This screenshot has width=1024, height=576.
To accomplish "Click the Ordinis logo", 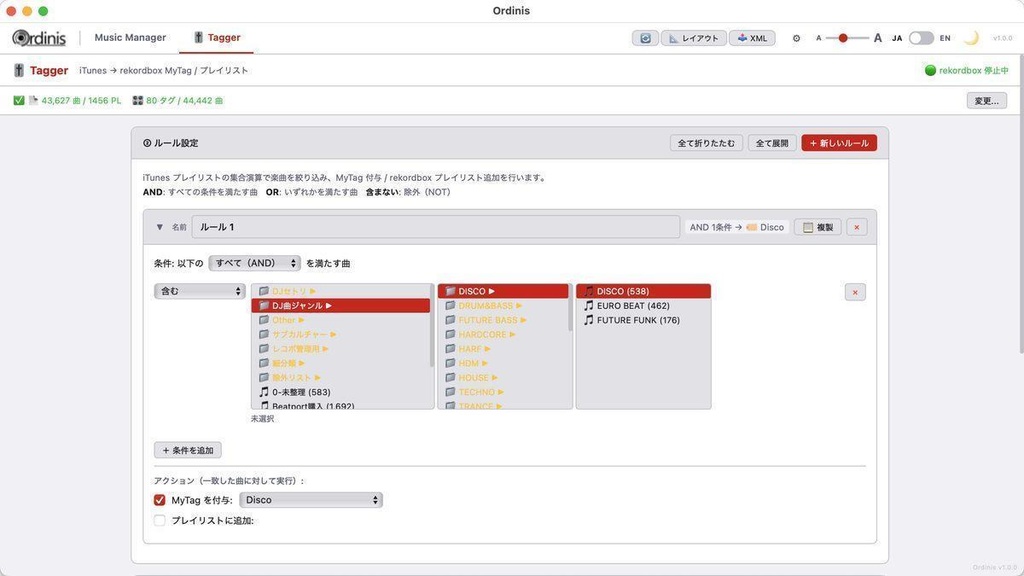I will tap(39, 38).
